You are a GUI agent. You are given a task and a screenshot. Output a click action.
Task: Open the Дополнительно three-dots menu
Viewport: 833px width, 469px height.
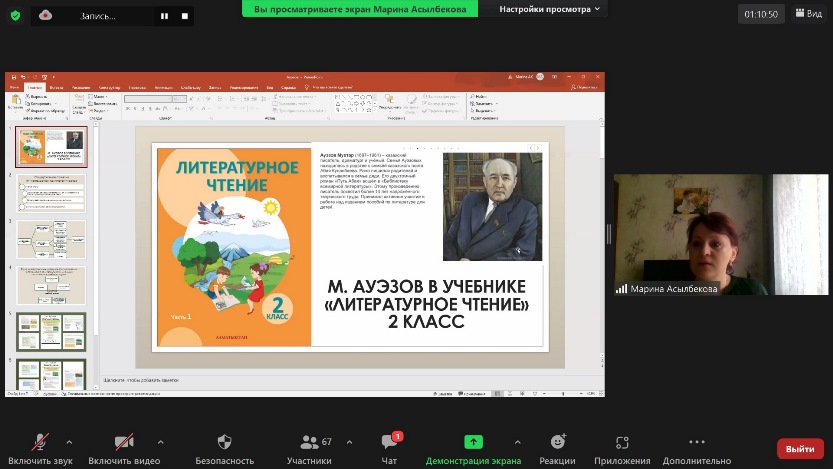coord(696,443)
